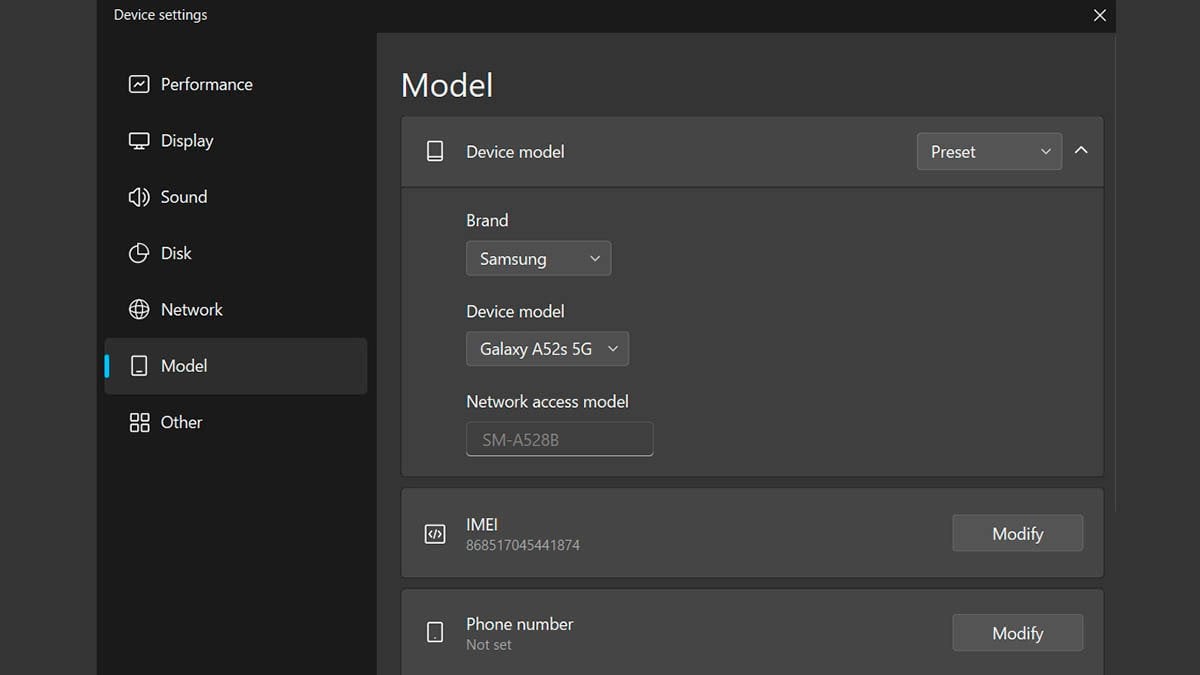
Task: Click the code icon next to IMEI
Action: [x=435, y=534]
